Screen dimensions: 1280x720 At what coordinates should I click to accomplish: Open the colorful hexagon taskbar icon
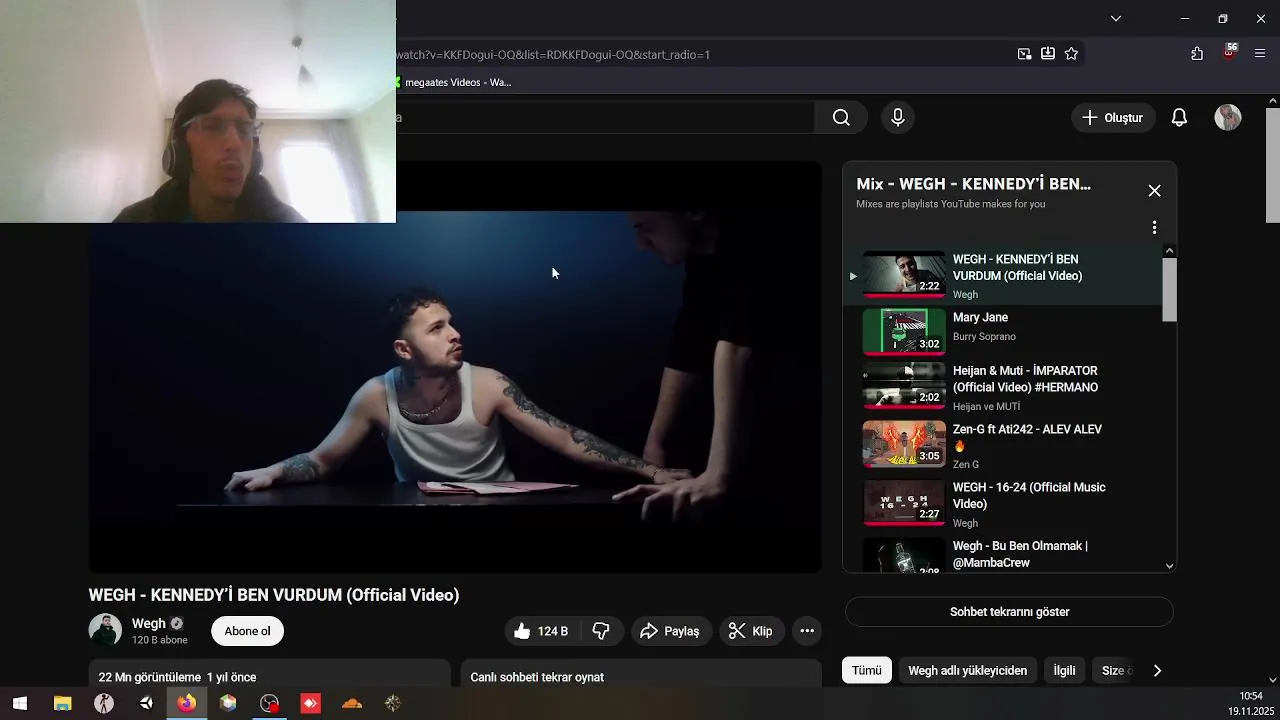(x=228, y=704)
